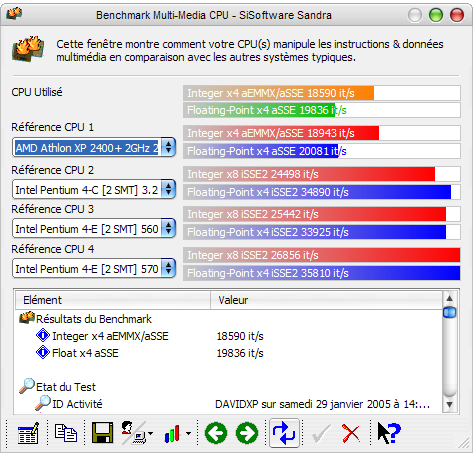This screenshot has height=453, width=473.
Task: Click the magnifier icon beside ID Activité
Action: pyautogui.click(x=43, y=403)
